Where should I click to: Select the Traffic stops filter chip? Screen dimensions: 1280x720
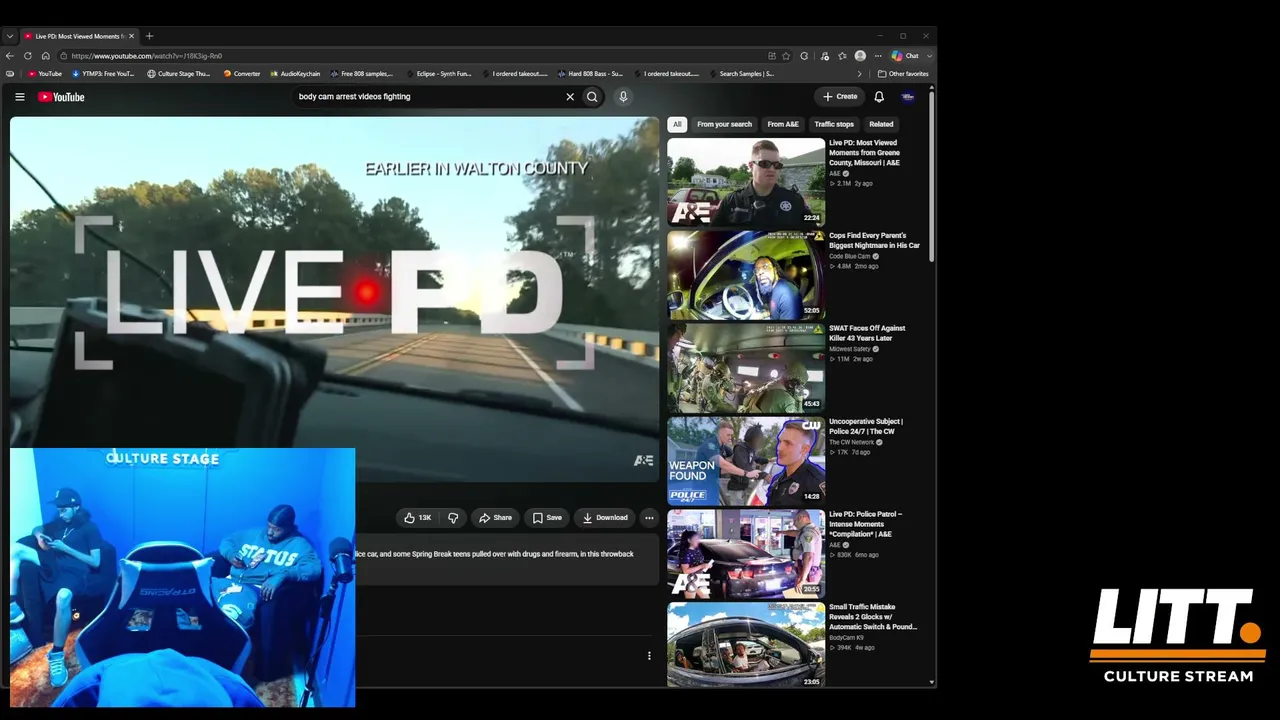[x=834, y=124]
